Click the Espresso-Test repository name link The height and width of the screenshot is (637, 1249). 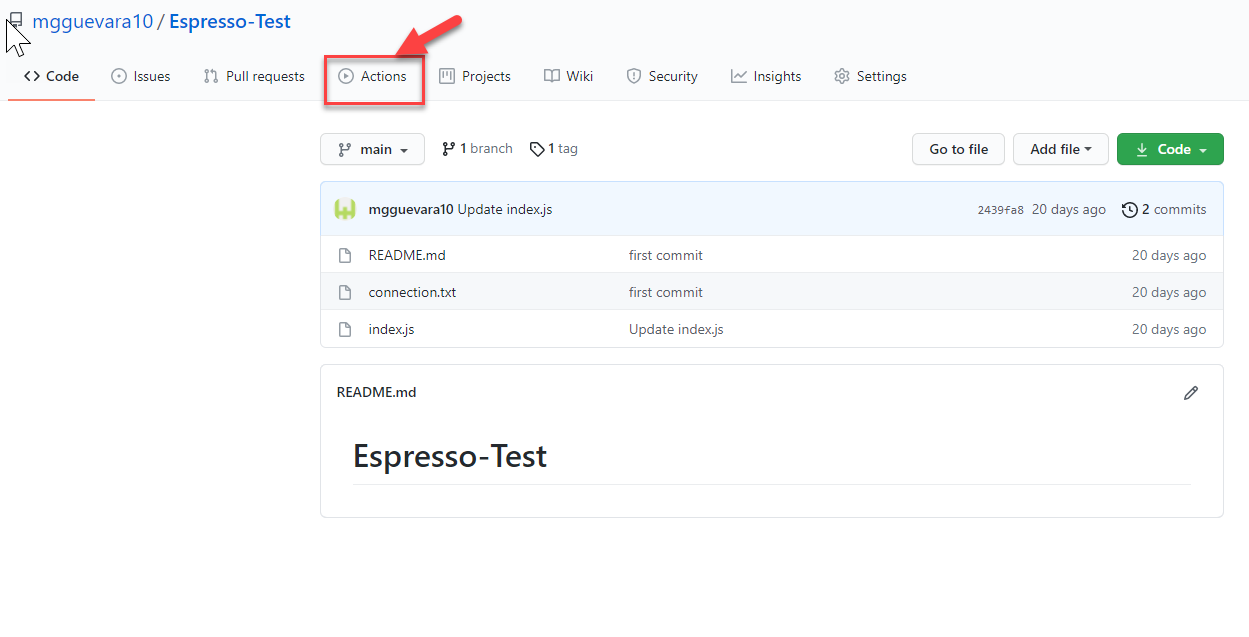click(x=230, y=21)
